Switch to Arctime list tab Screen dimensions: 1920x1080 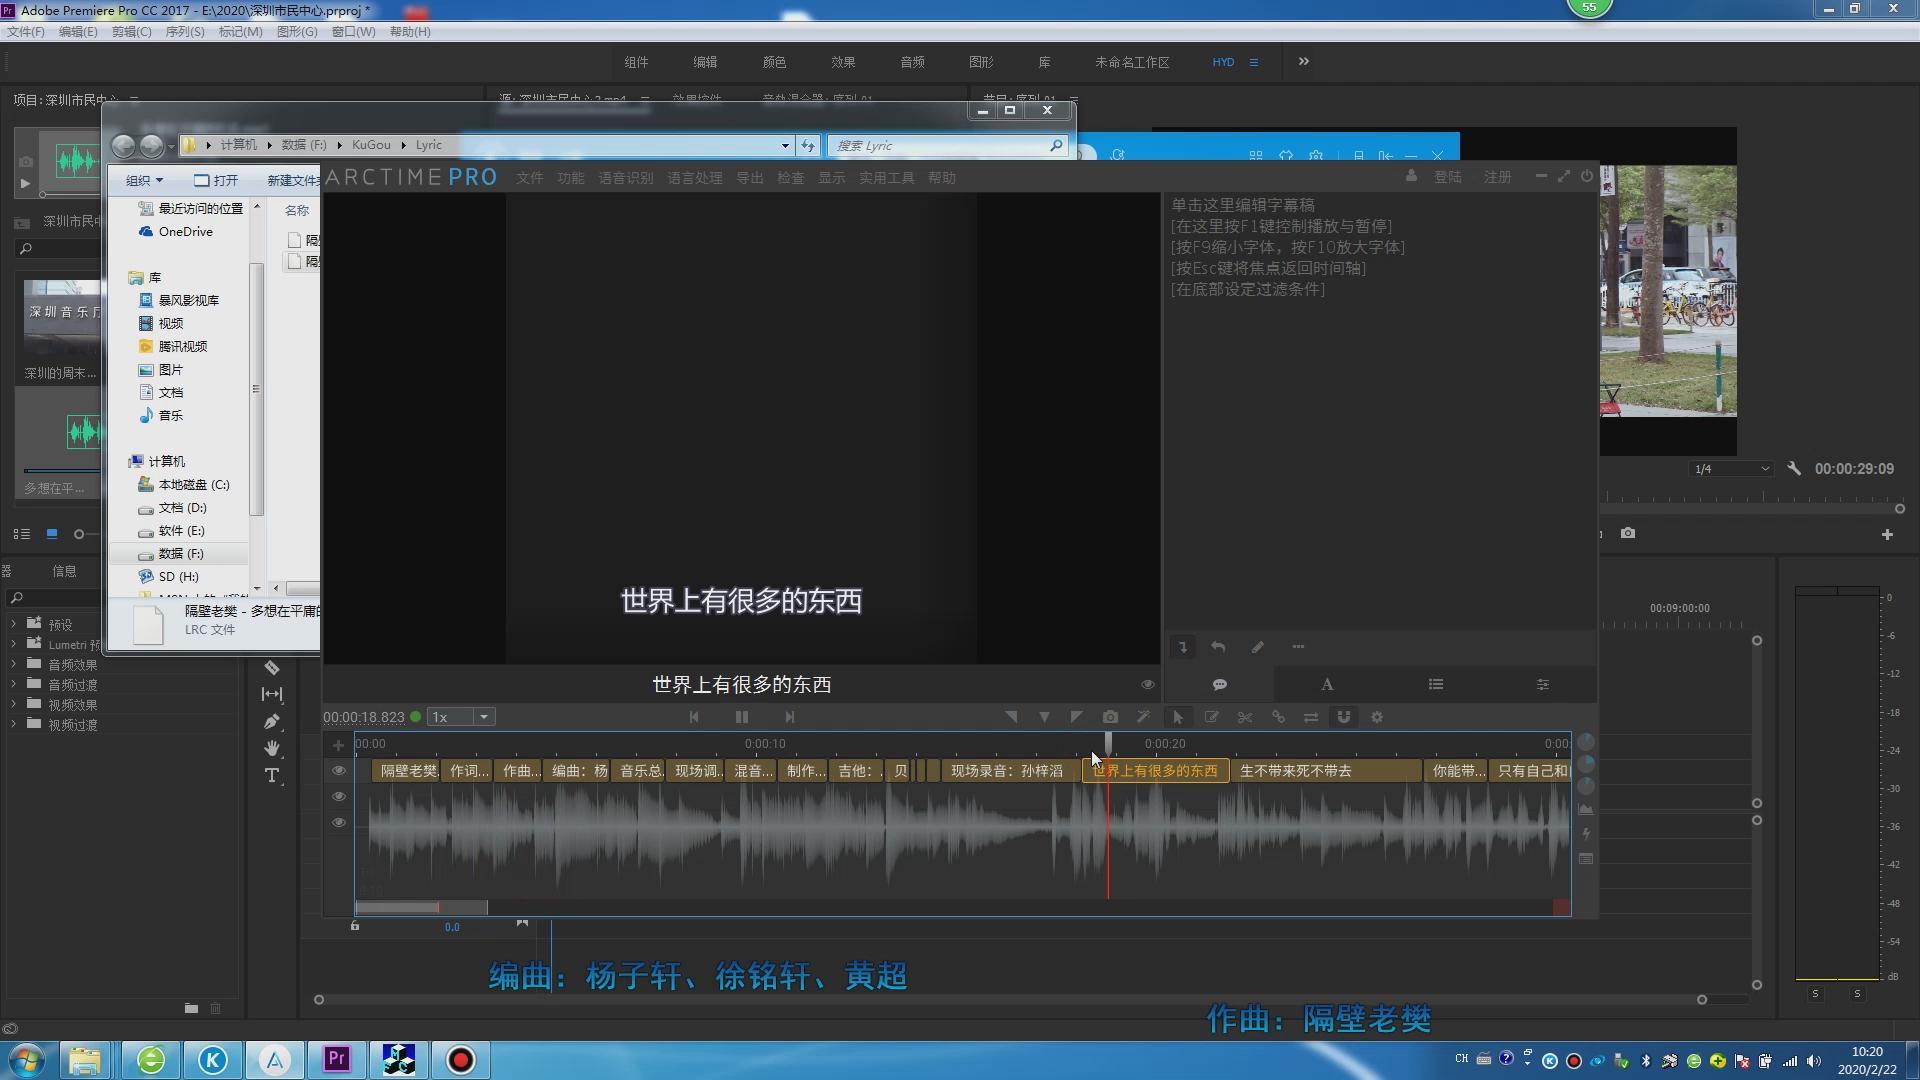coord(1436,685)
